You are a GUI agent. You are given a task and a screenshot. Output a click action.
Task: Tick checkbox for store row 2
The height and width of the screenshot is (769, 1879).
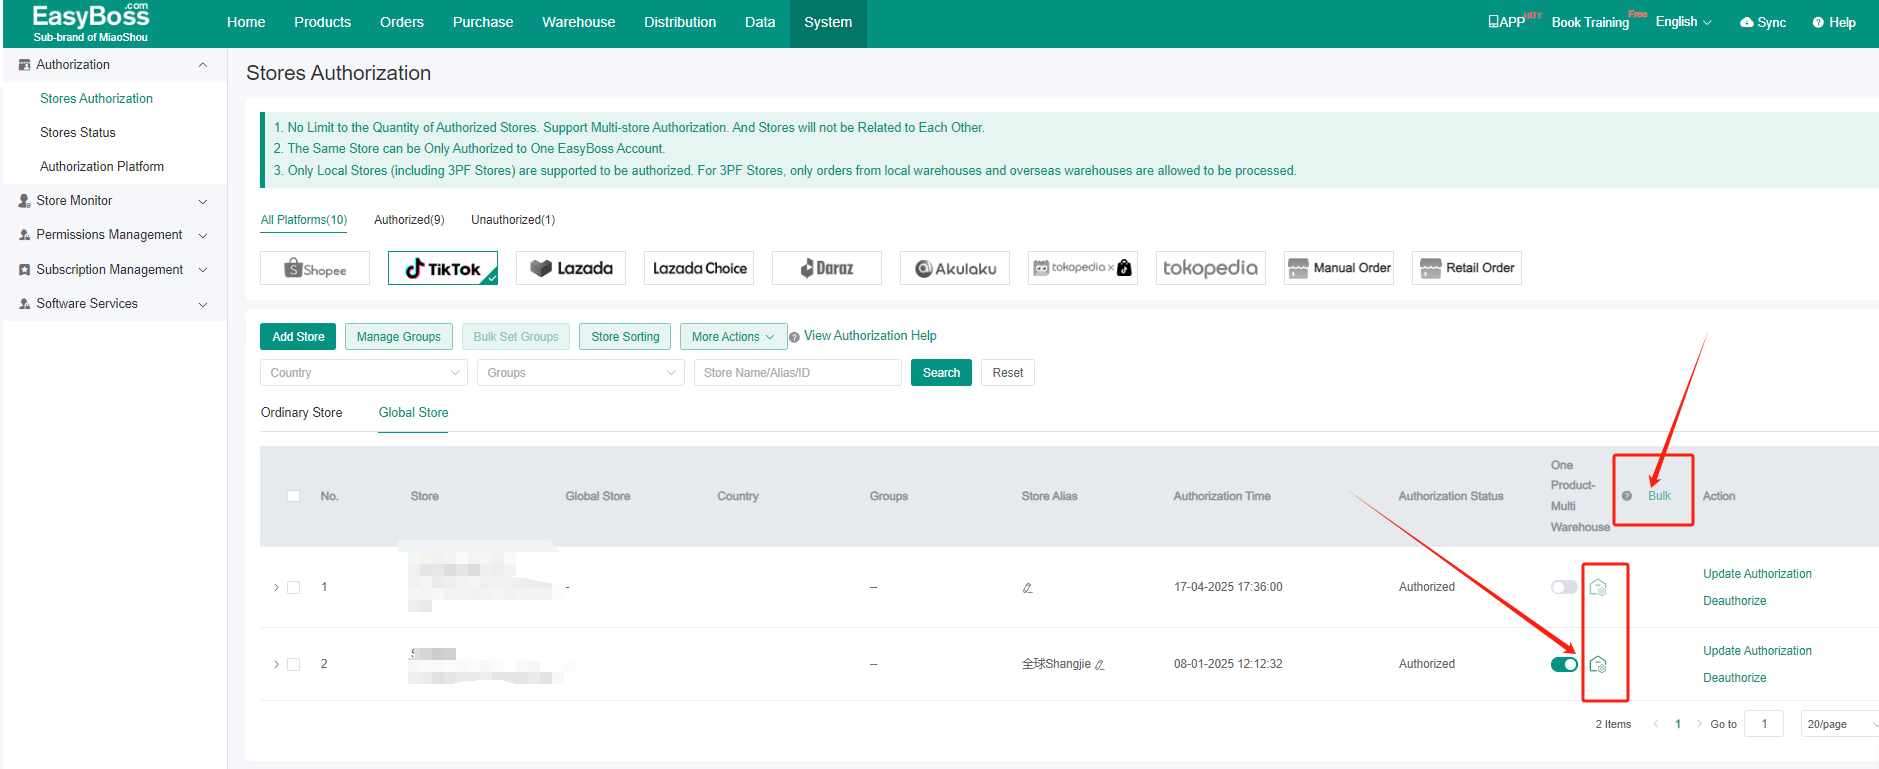tap(293, 664)
